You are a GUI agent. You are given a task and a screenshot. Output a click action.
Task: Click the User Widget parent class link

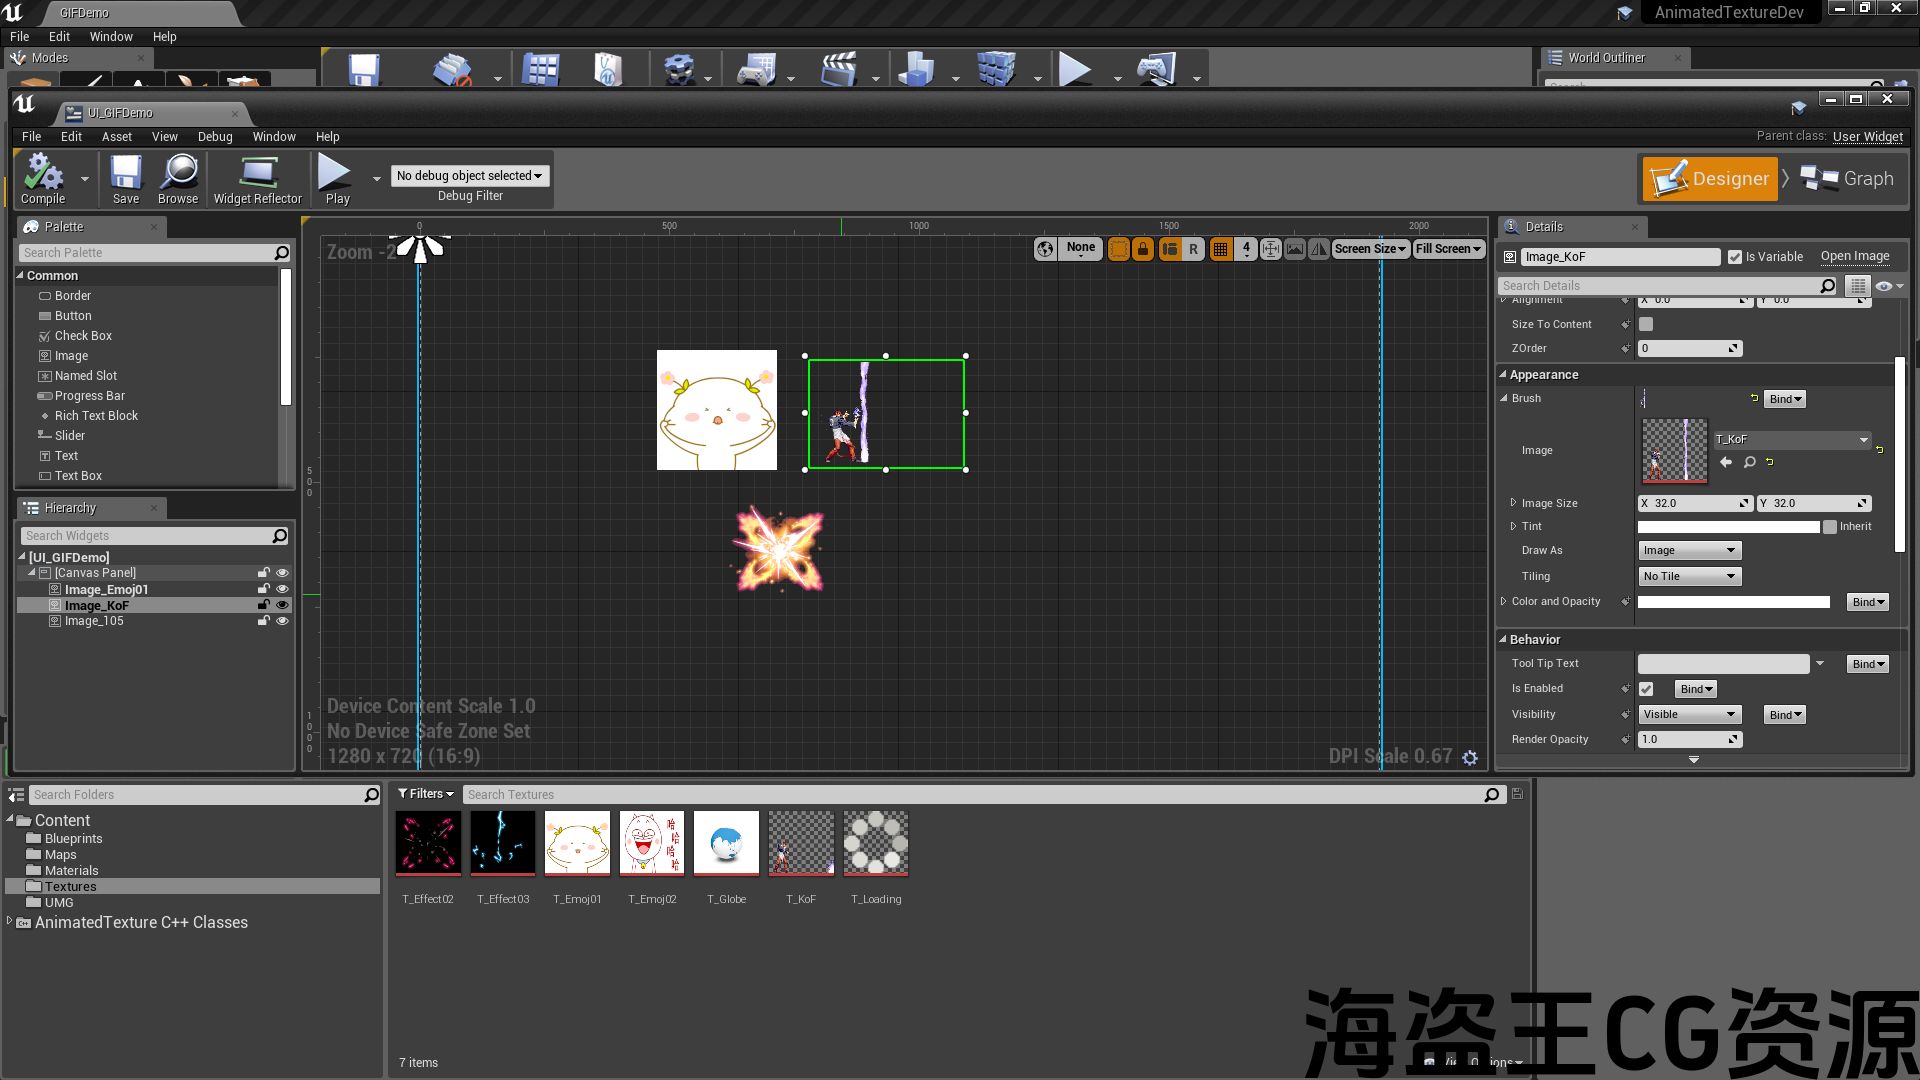(x=1867, y=137)
